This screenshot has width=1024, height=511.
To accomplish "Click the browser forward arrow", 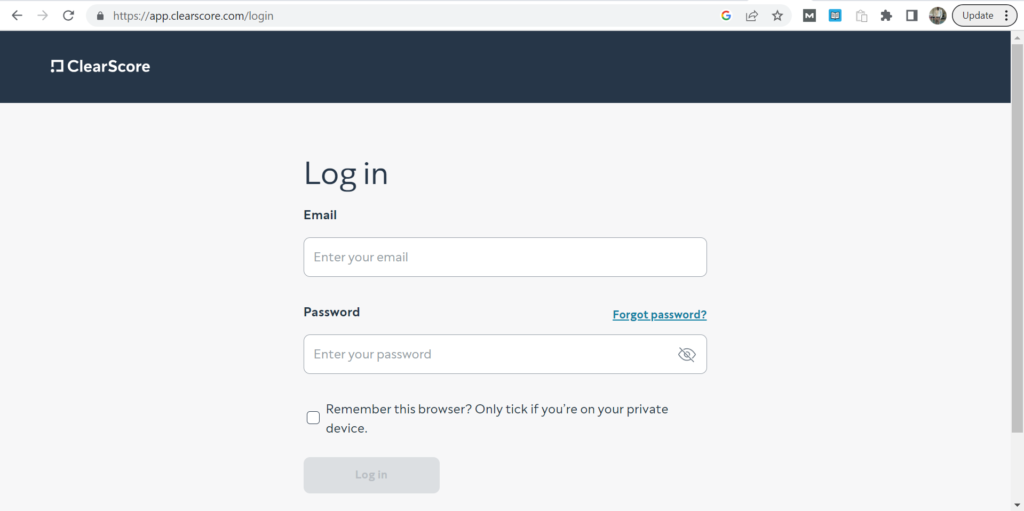I will click(42, 16).
